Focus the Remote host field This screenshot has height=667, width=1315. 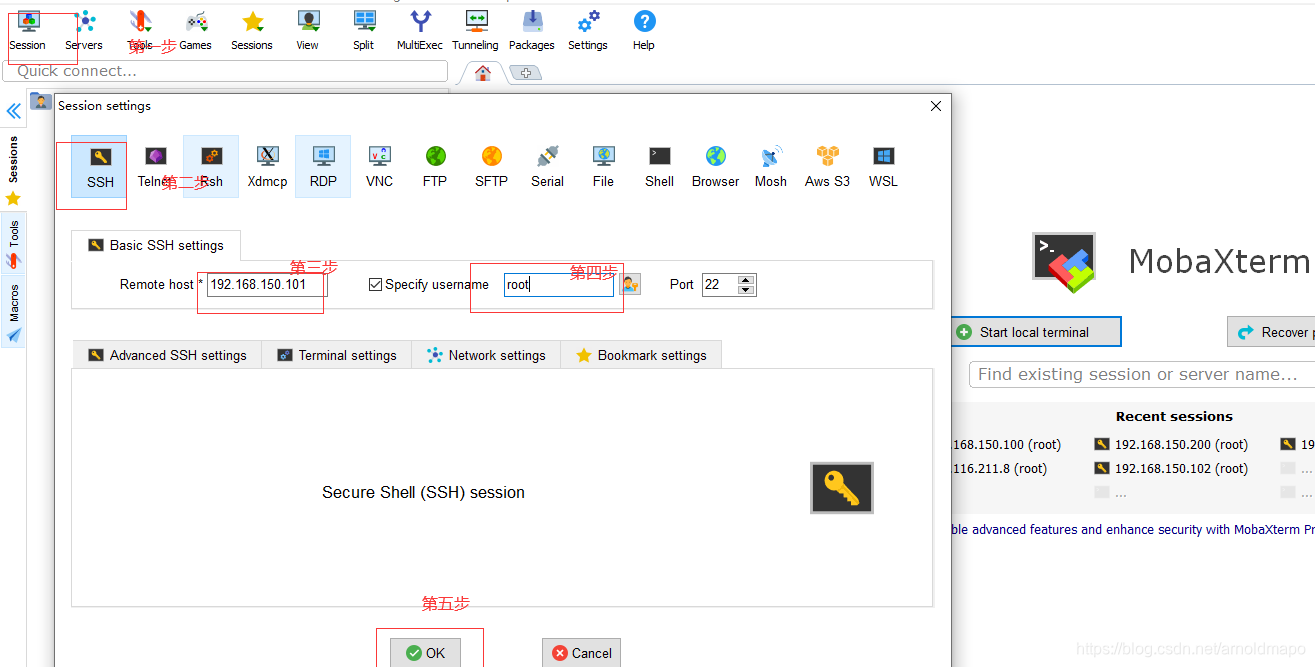[x=267, y=285]
